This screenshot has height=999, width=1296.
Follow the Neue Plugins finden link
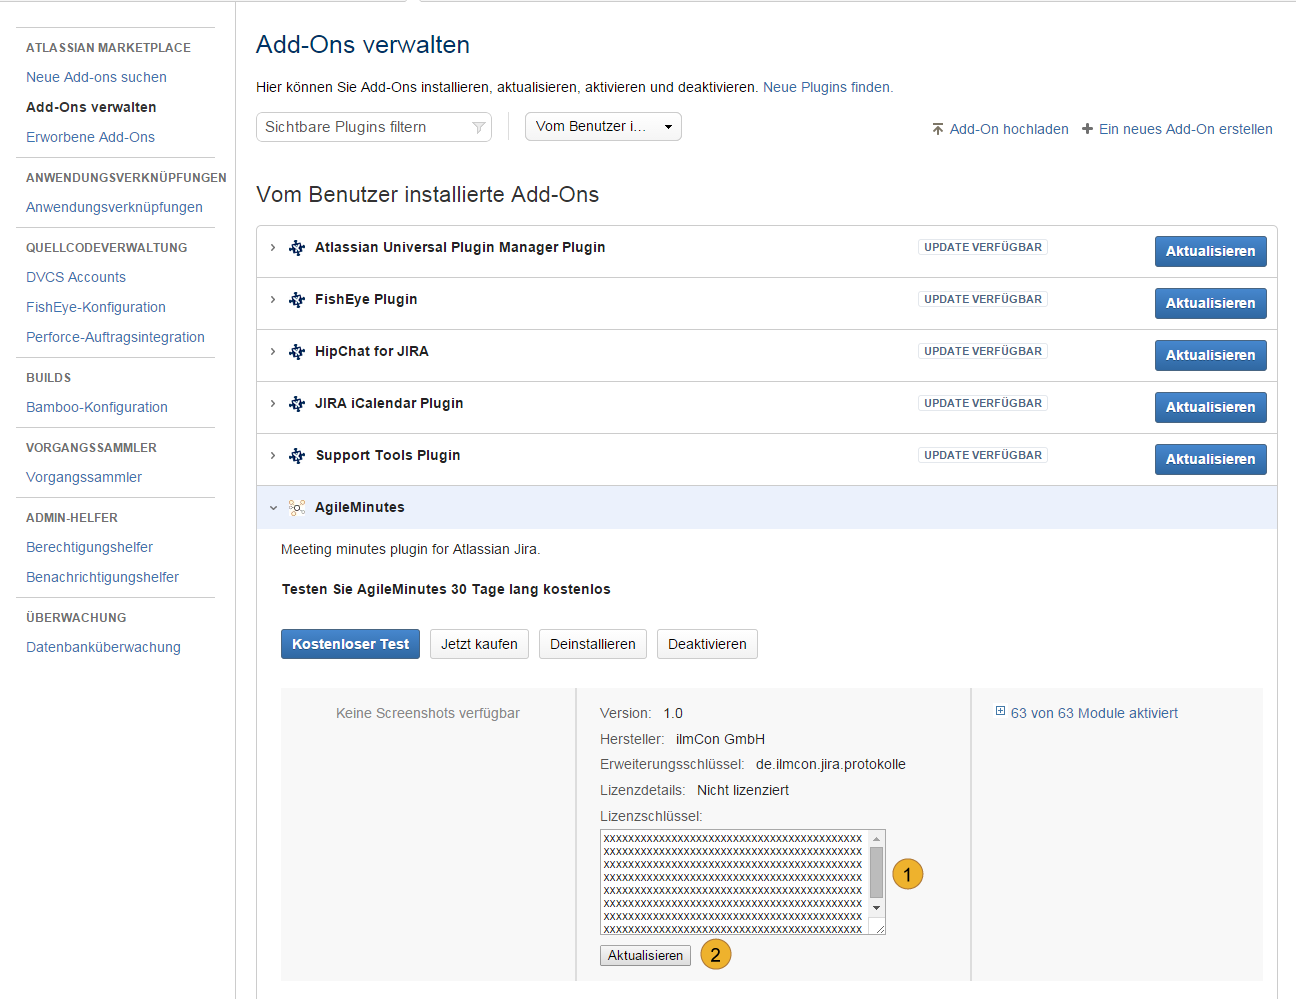coord(827,87)
